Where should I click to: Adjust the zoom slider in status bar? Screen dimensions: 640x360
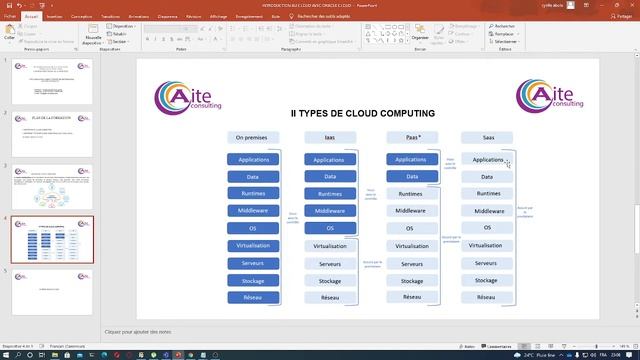[596, 346]
